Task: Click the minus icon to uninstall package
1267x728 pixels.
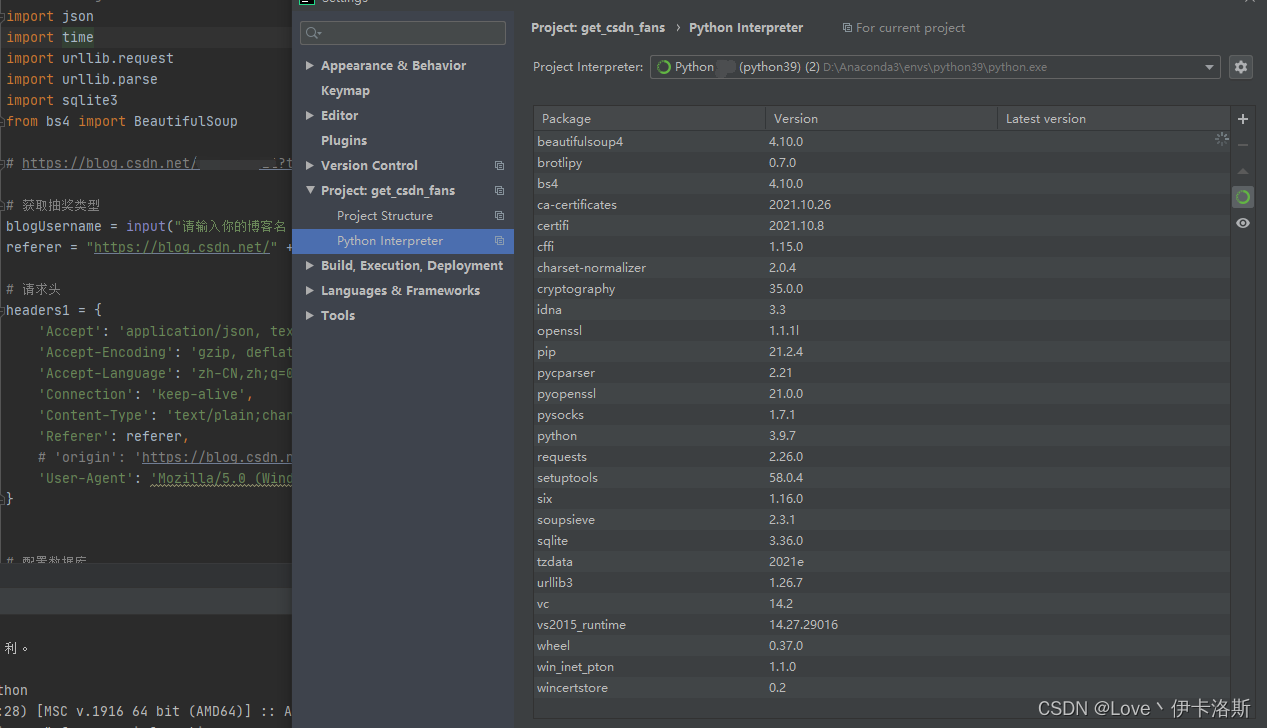Action: 1243,145
